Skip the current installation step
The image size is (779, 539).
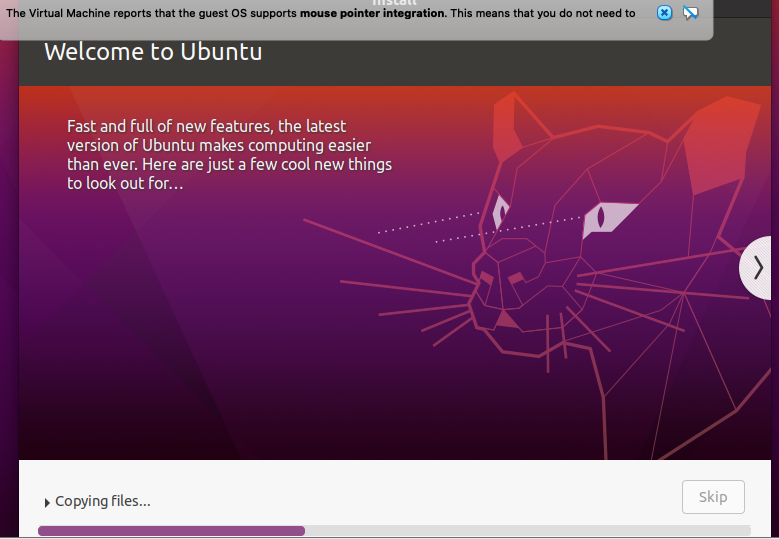713,497
